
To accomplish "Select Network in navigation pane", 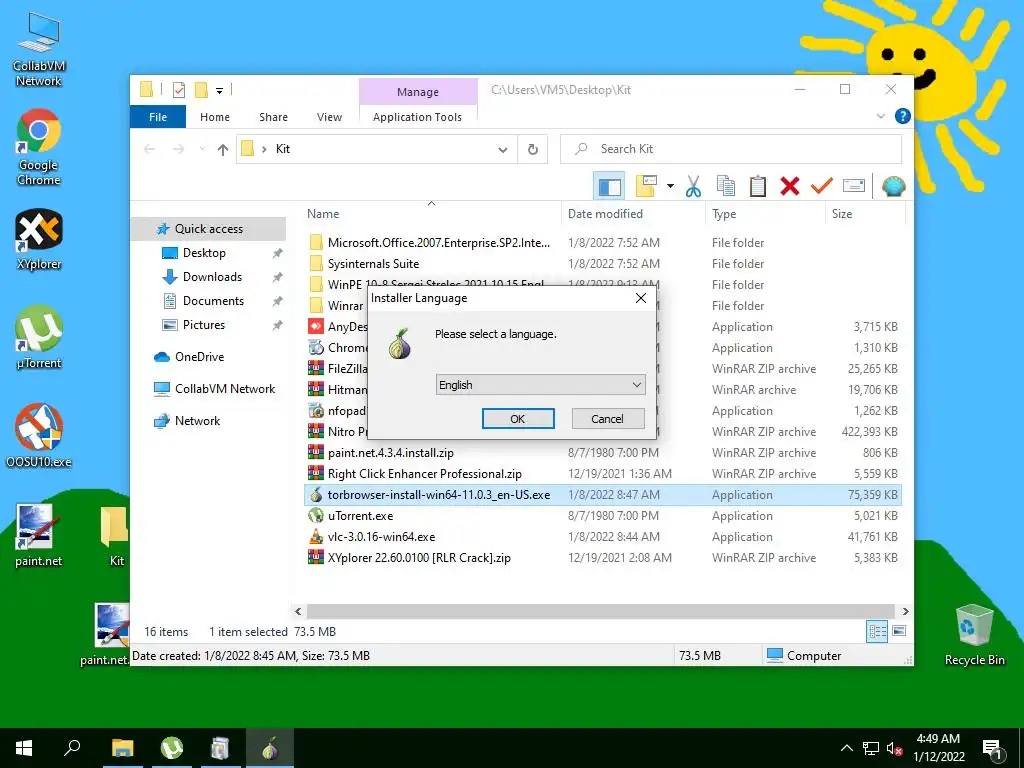I will [x=197, y=421].
